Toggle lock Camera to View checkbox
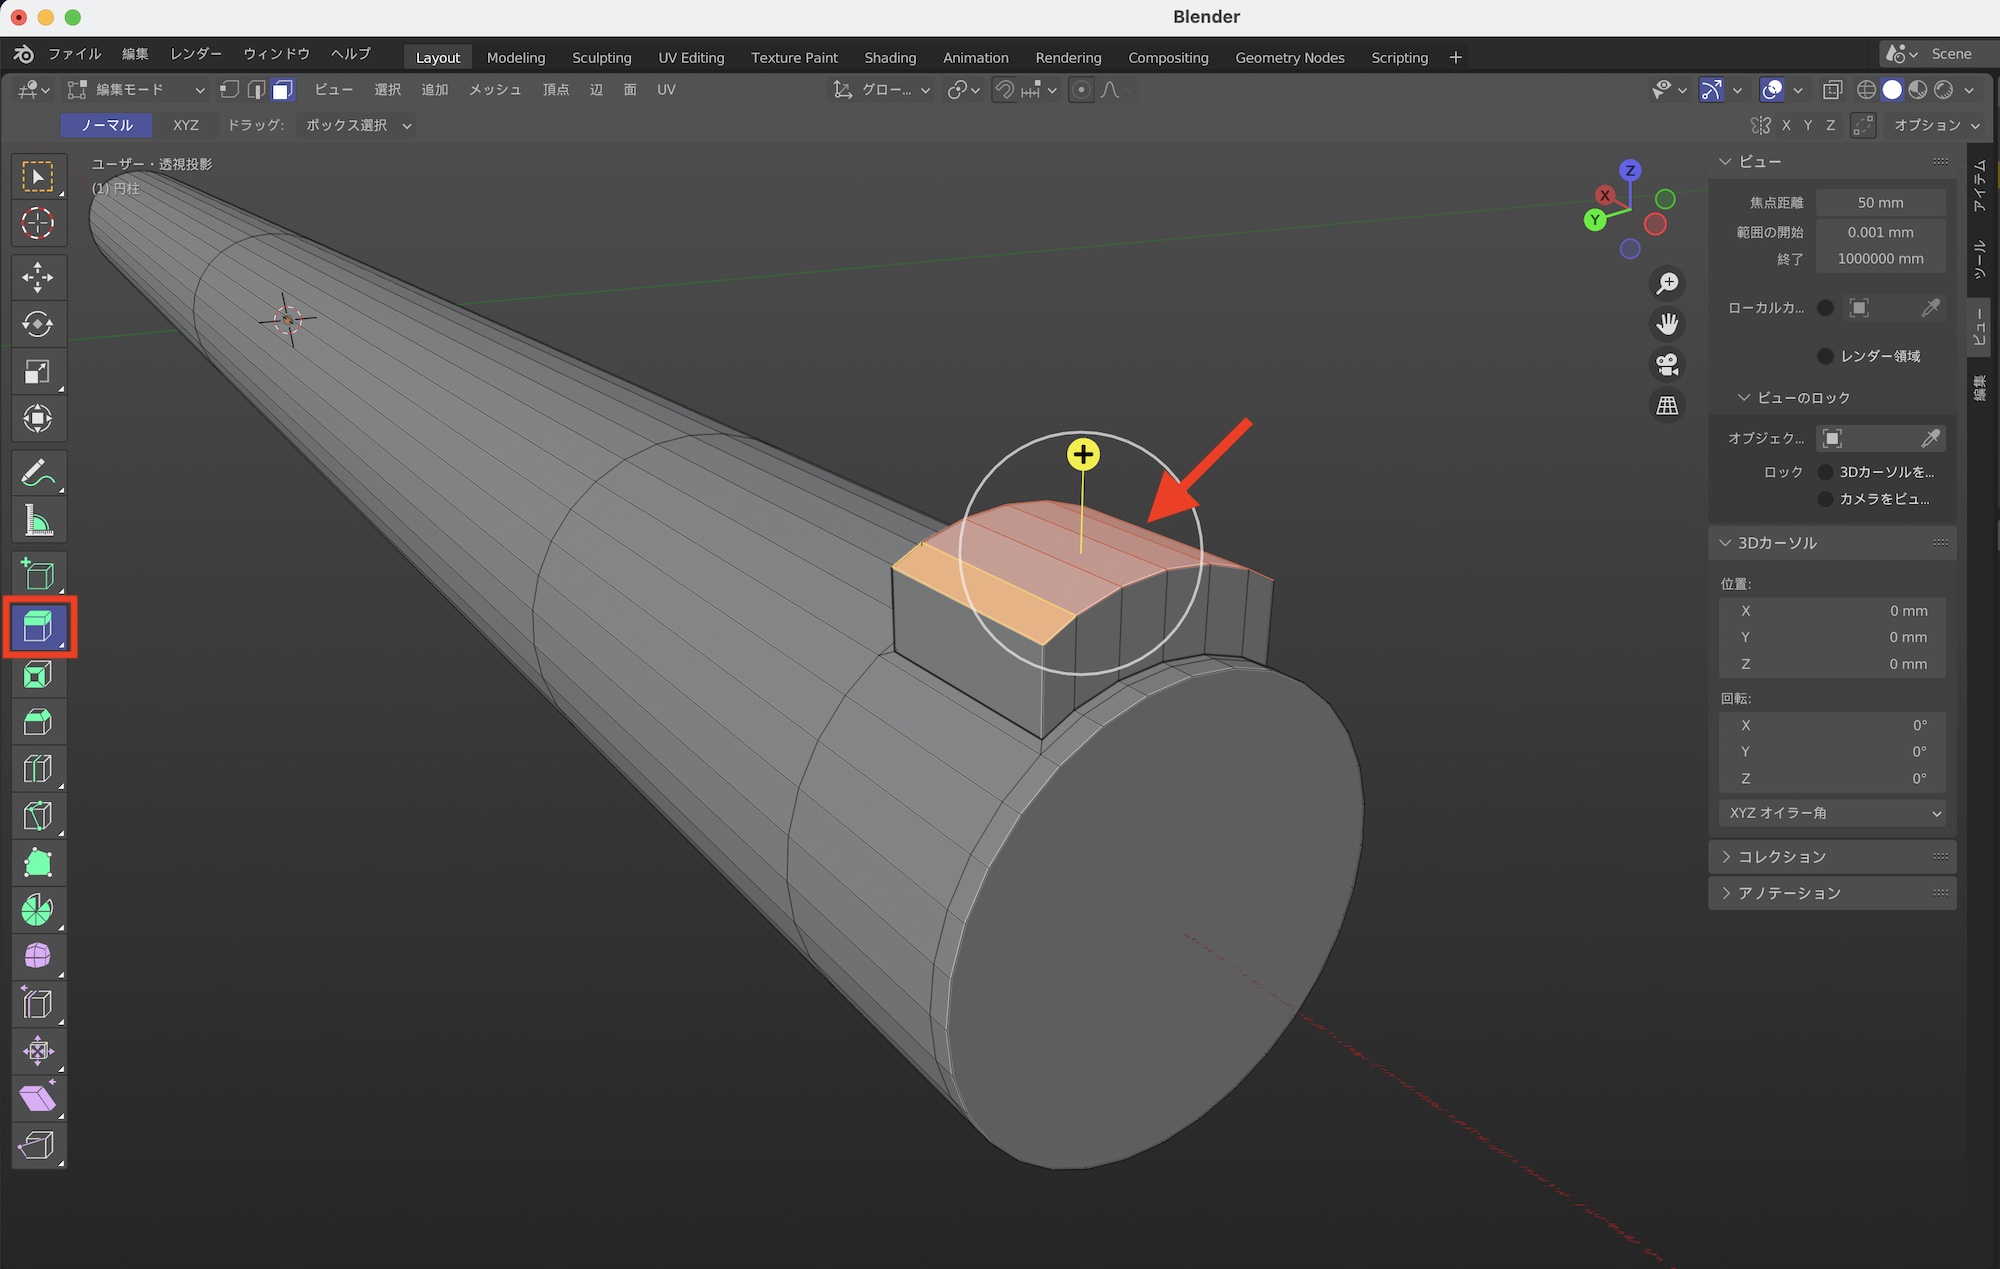The height and width of the screenshot is (1269, 2000). tap(1825, 499)
